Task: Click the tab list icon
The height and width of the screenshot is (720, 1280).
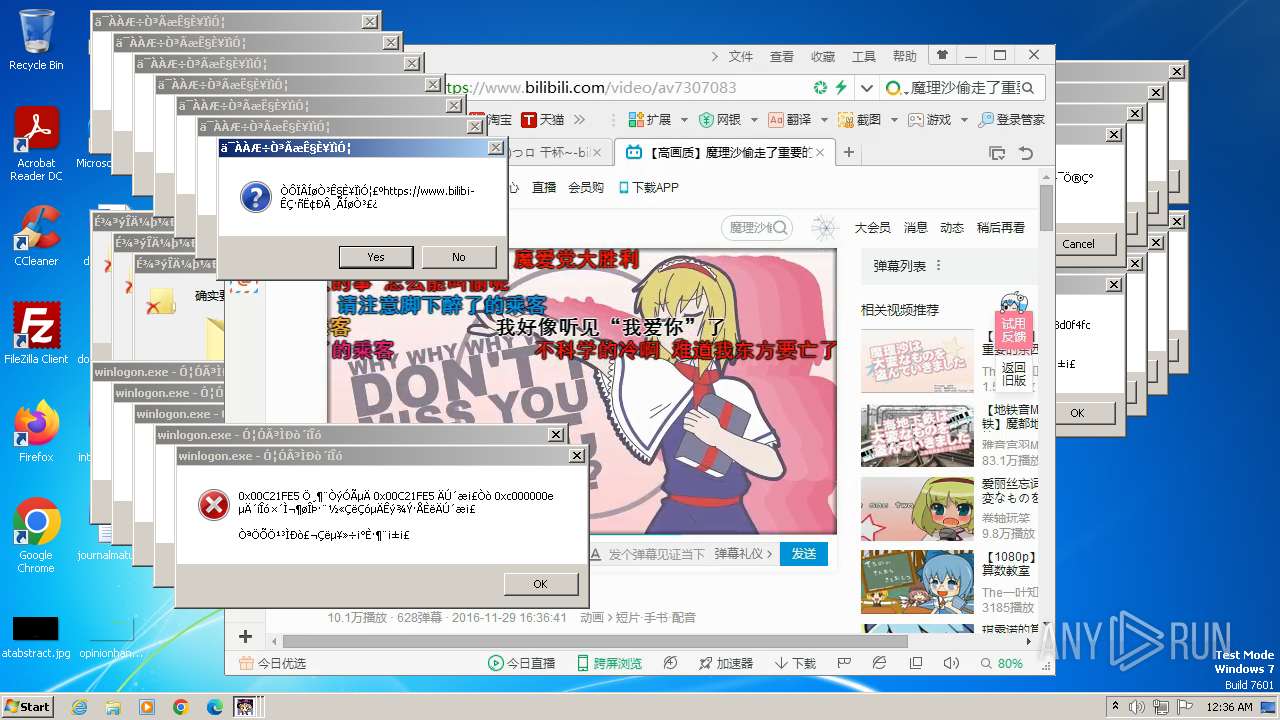Action: coord(997,153)
